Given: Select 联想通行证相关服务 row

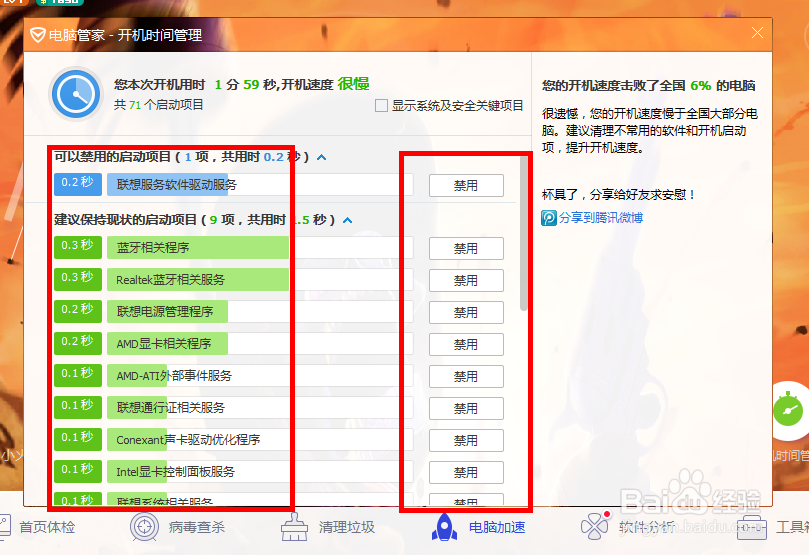Looking at the screenshot, I should pyautogui.click(x=260, y=407).
